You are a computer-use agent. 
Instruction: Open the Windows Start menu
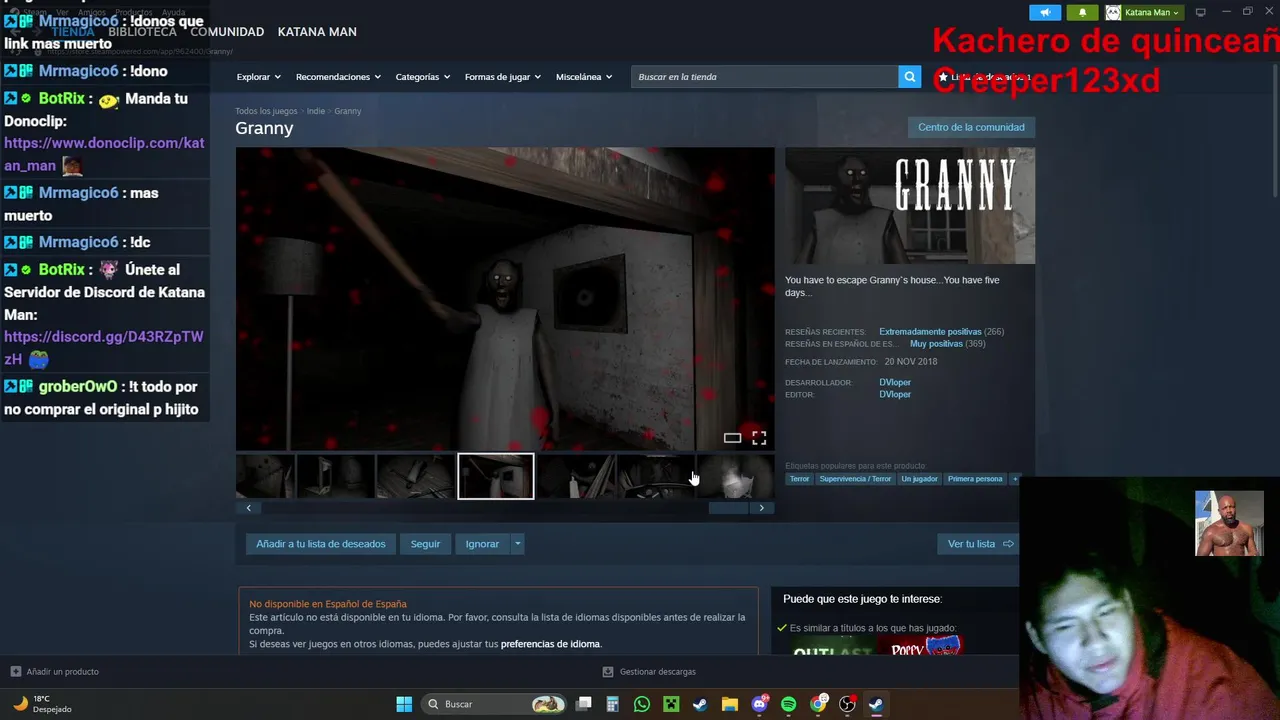click(x=404, y=704)
